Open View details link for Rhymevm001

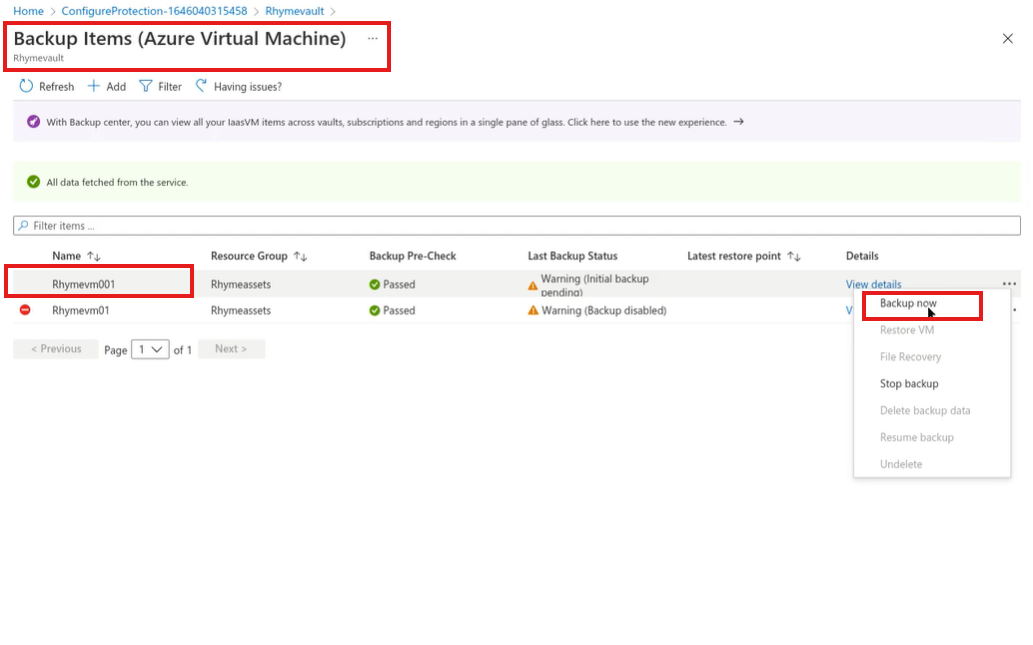[873, 285]
